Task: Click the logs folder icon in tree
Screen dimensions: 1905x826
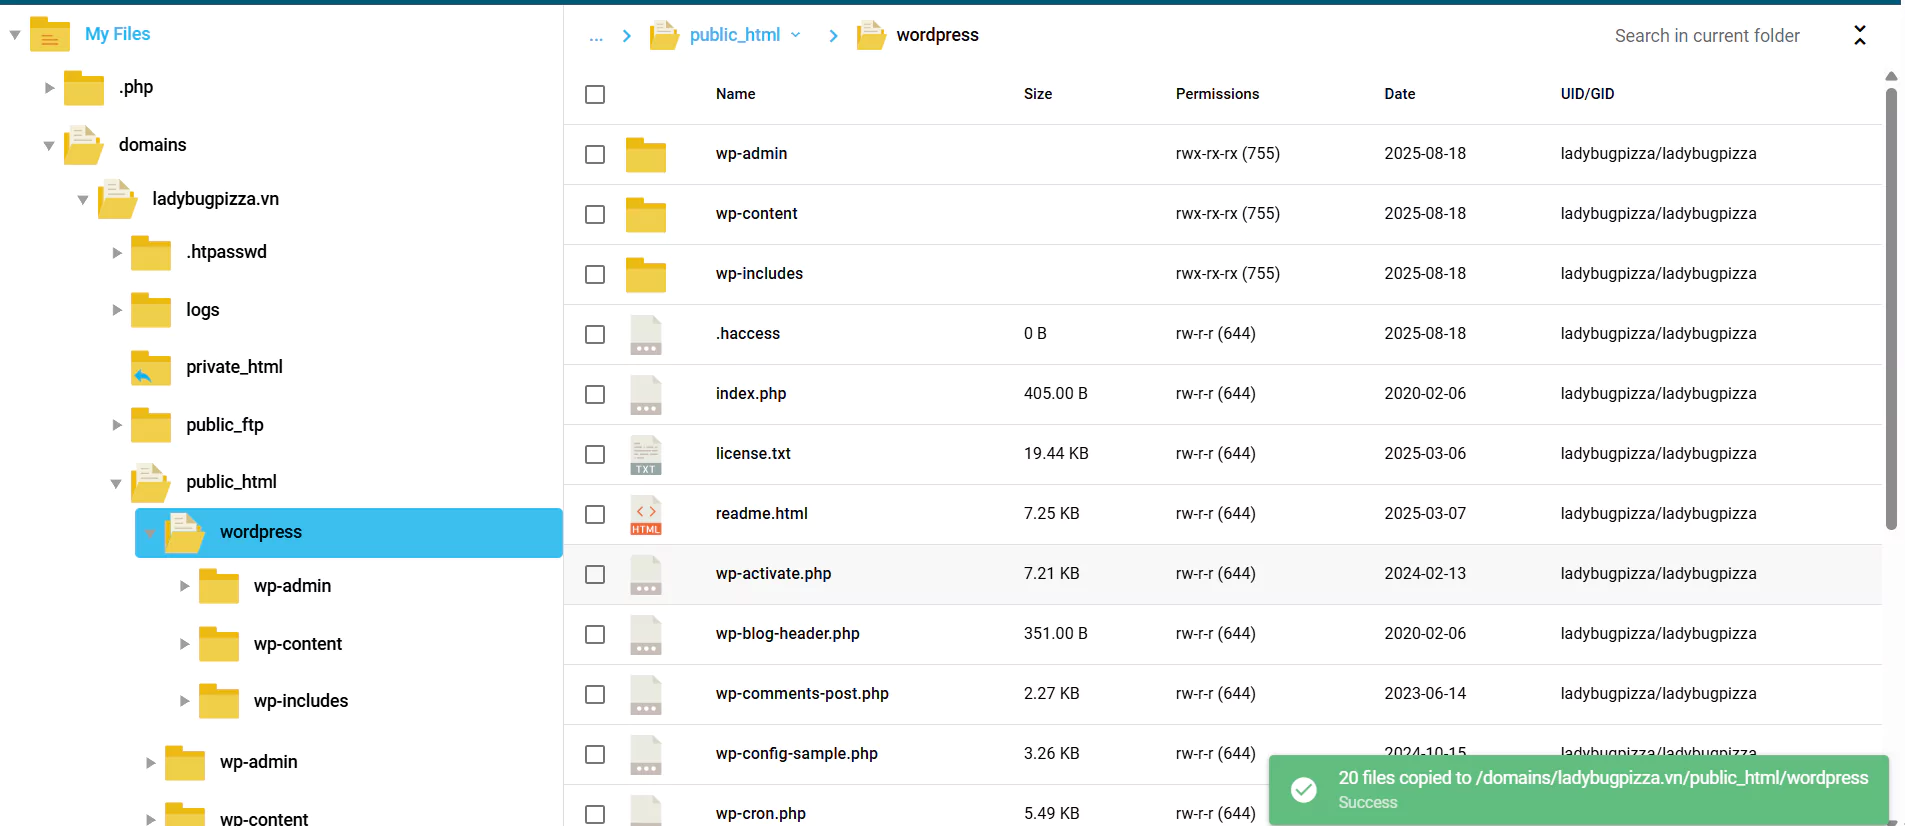Action: (151, 310)
